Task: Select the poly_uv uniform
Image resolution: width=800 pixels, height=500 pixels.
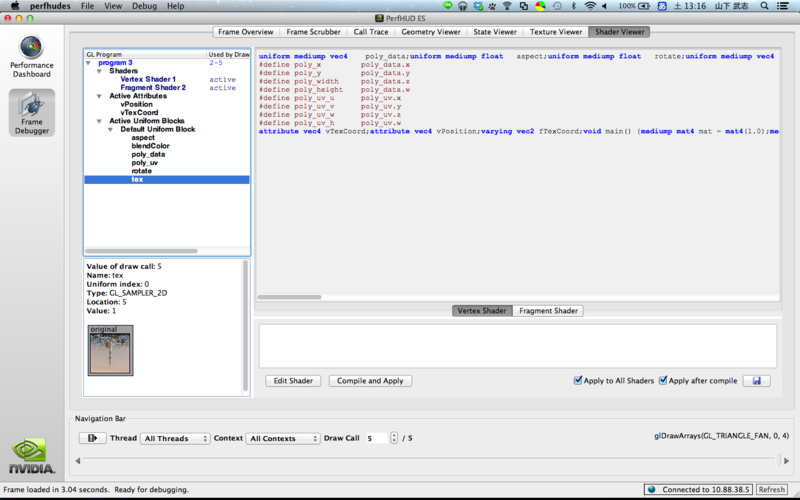Action: (144, 163)
